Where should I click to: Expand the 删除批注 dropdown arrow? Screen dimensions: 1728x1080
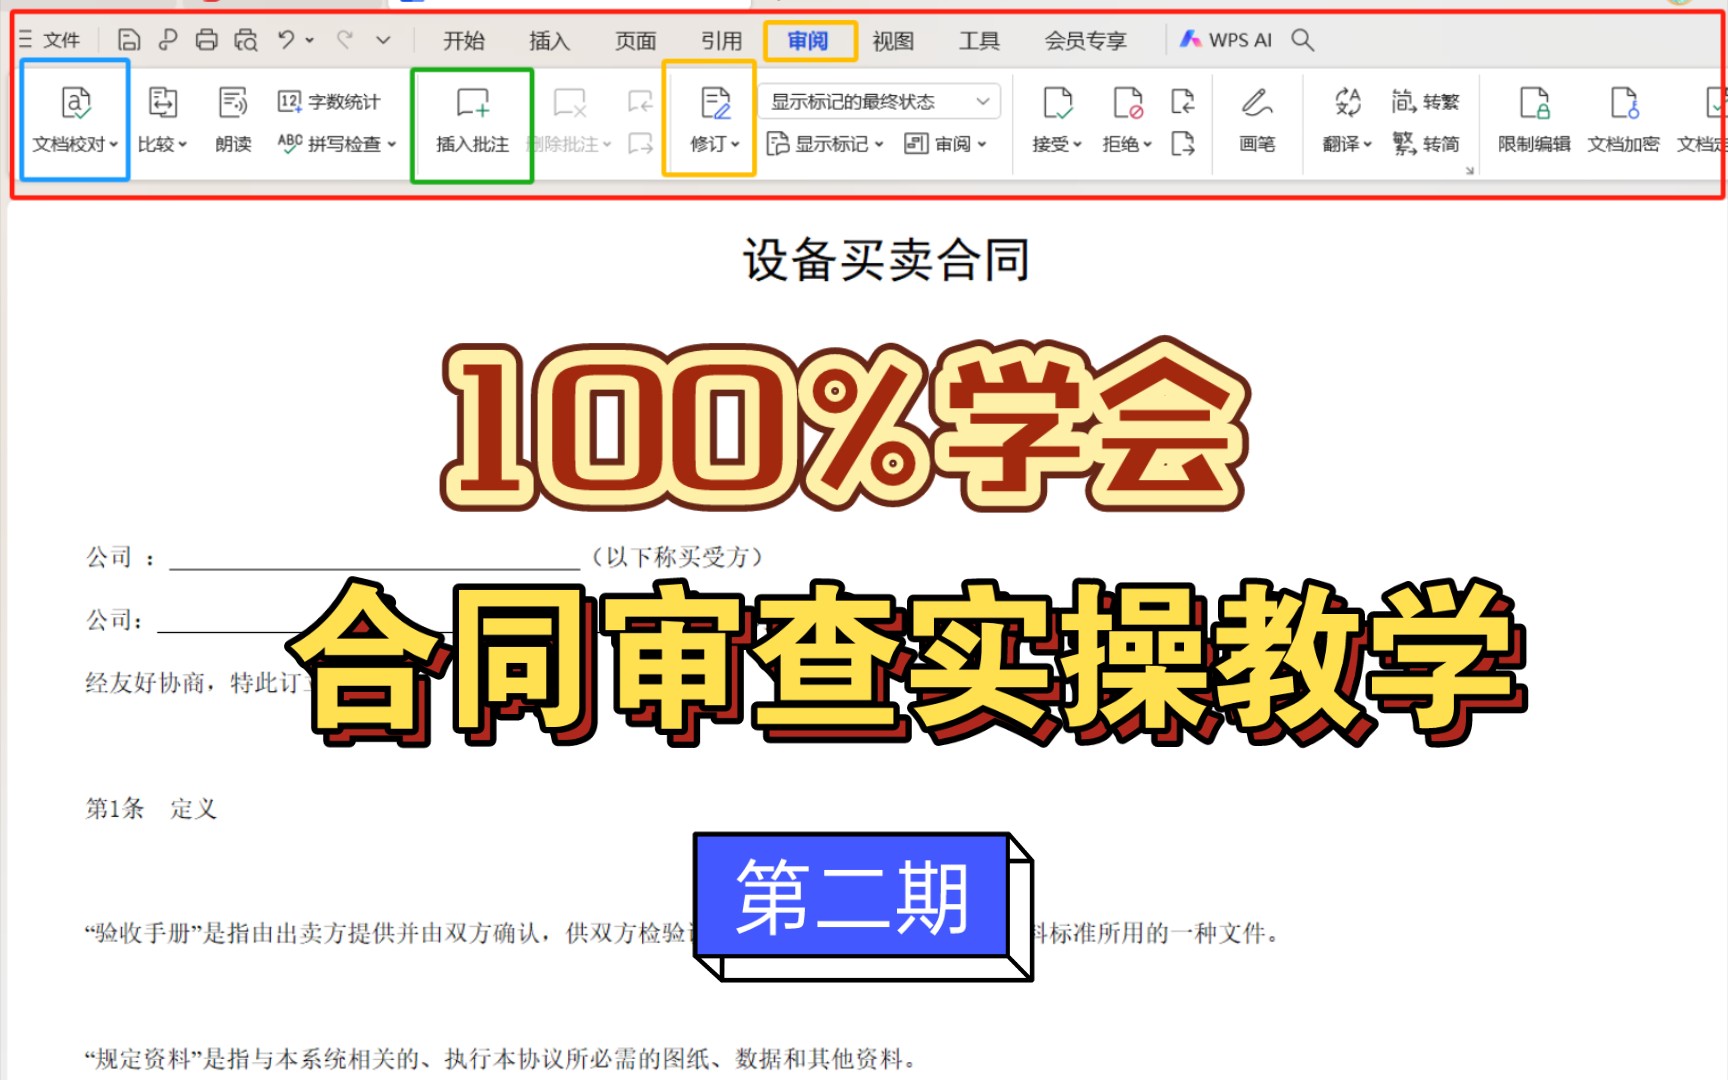point(607,145)
